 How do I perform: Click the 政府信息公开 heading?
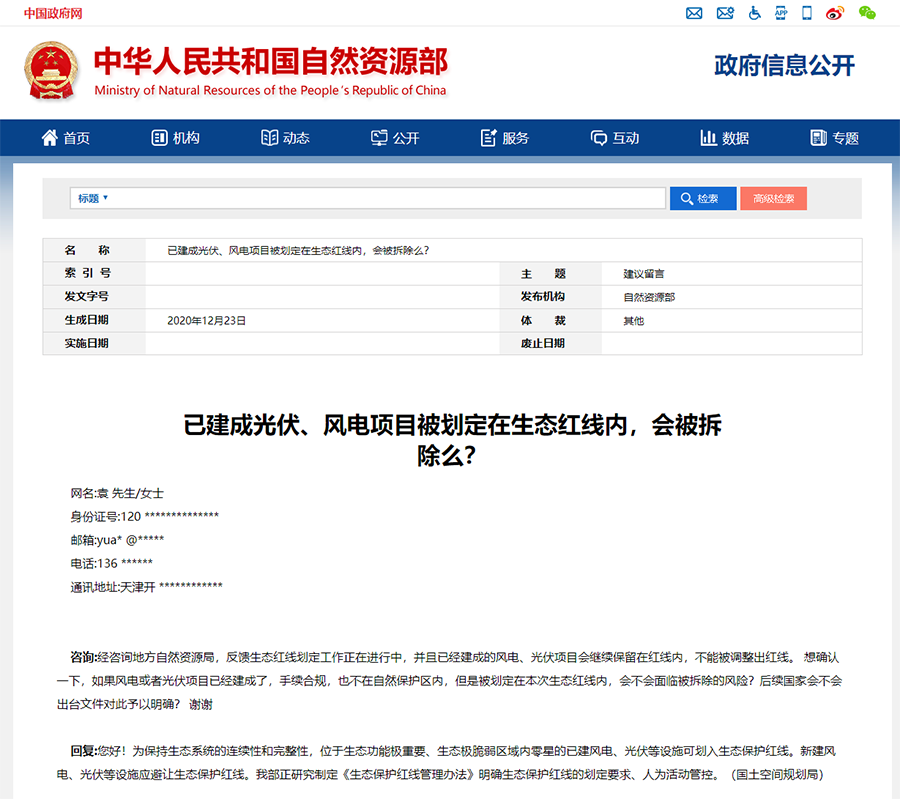pyautogui.click(x=785, y=65)
